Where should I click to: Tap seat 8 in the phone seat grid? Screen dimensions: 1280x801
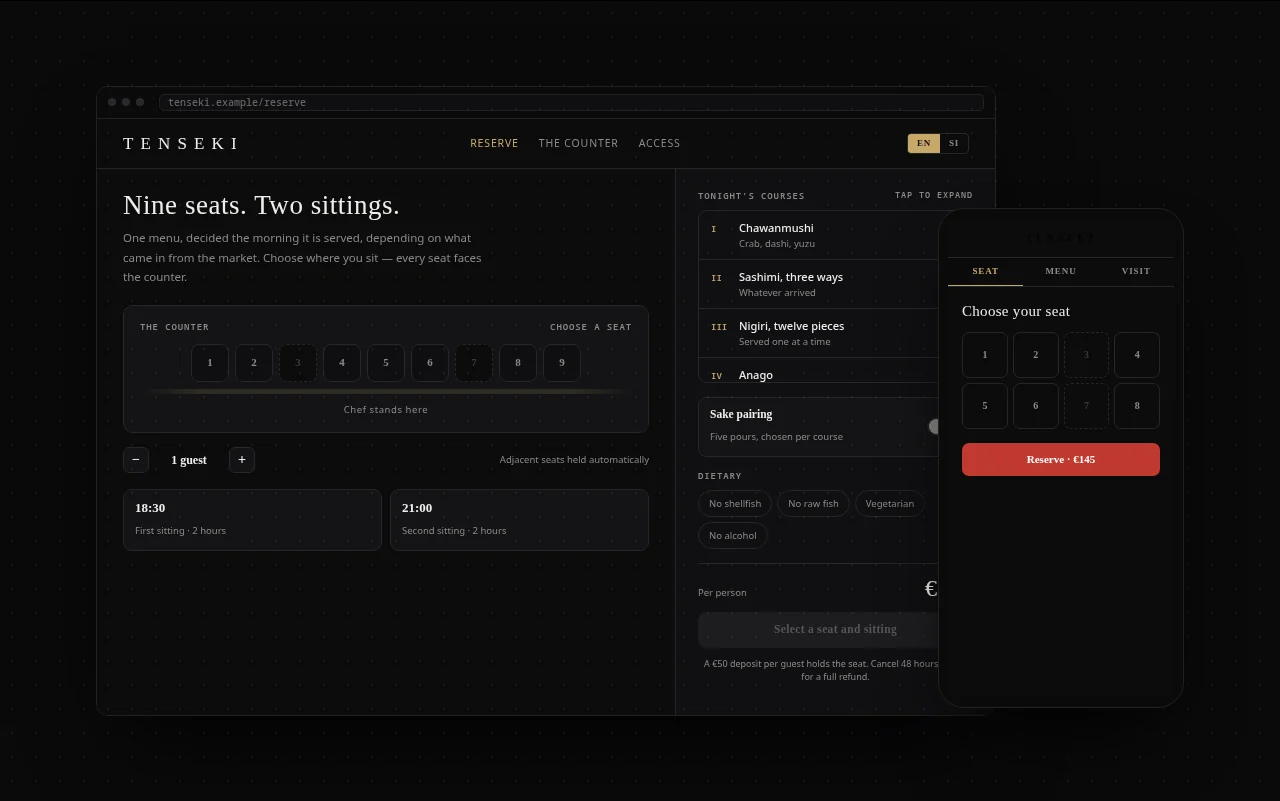tap(1137, 406)
